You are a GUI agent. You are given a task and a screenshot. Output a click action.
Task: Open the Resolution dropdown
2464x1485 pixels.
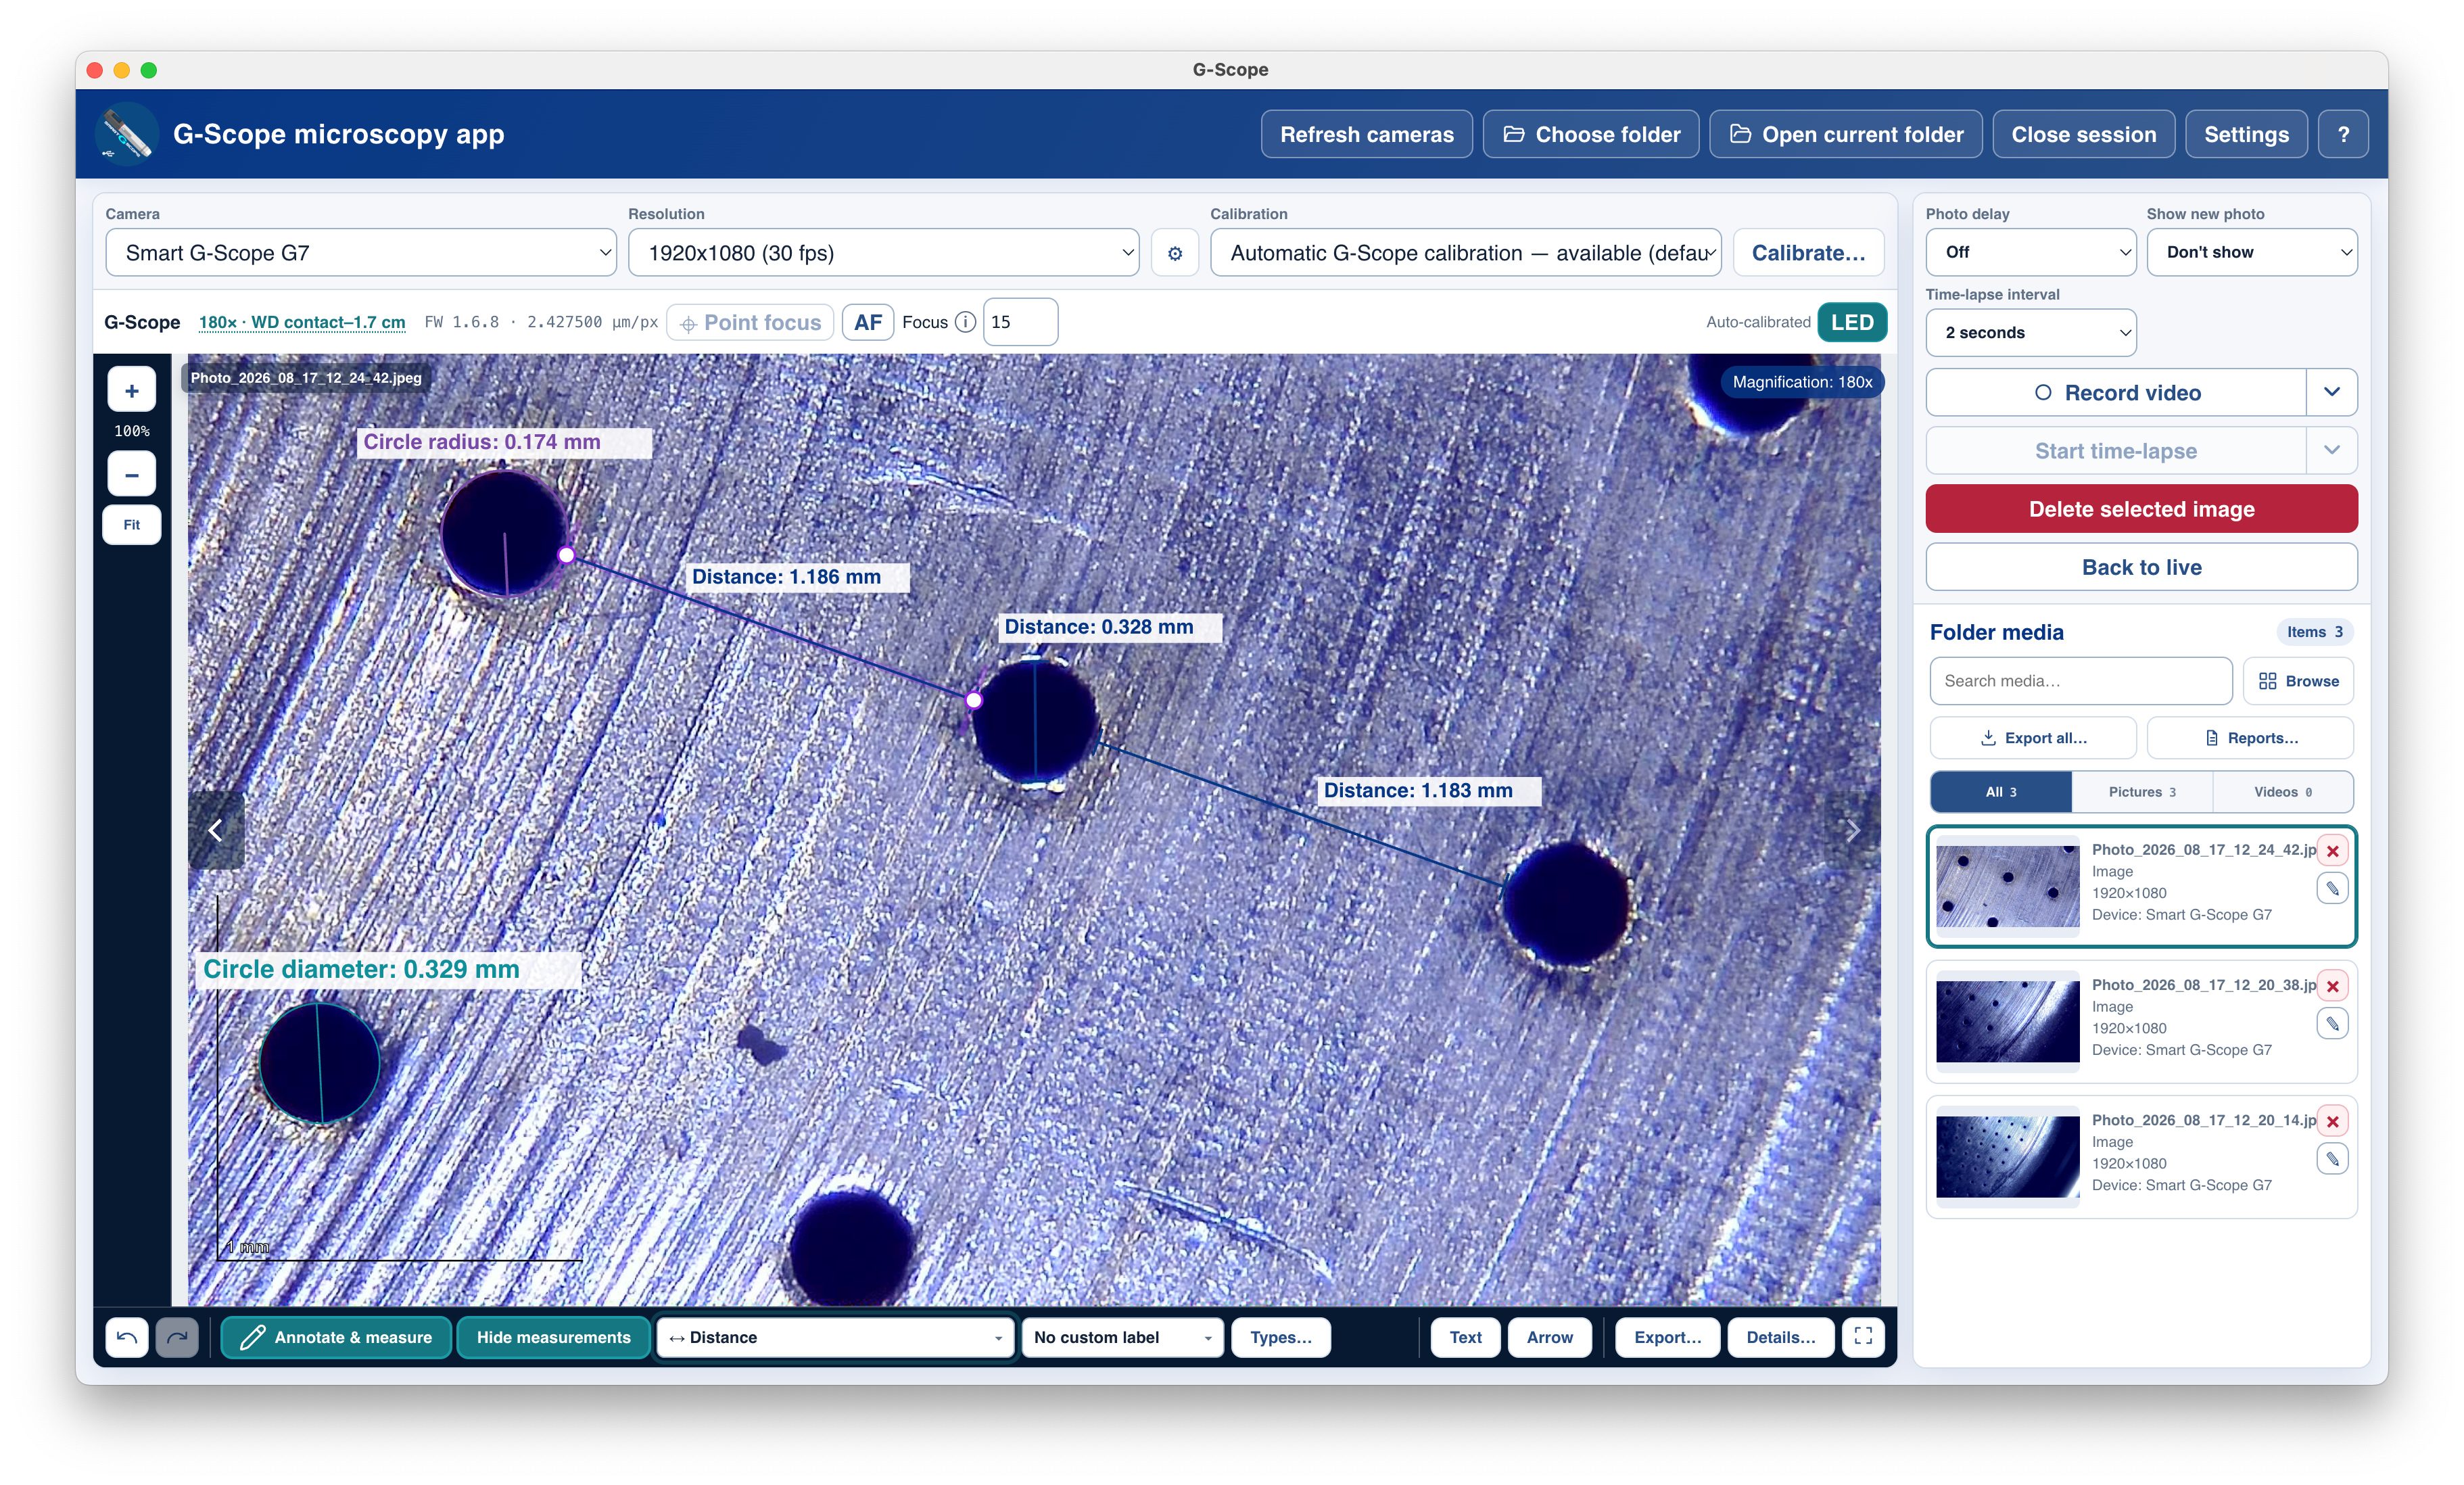click(x=883, y=253)
